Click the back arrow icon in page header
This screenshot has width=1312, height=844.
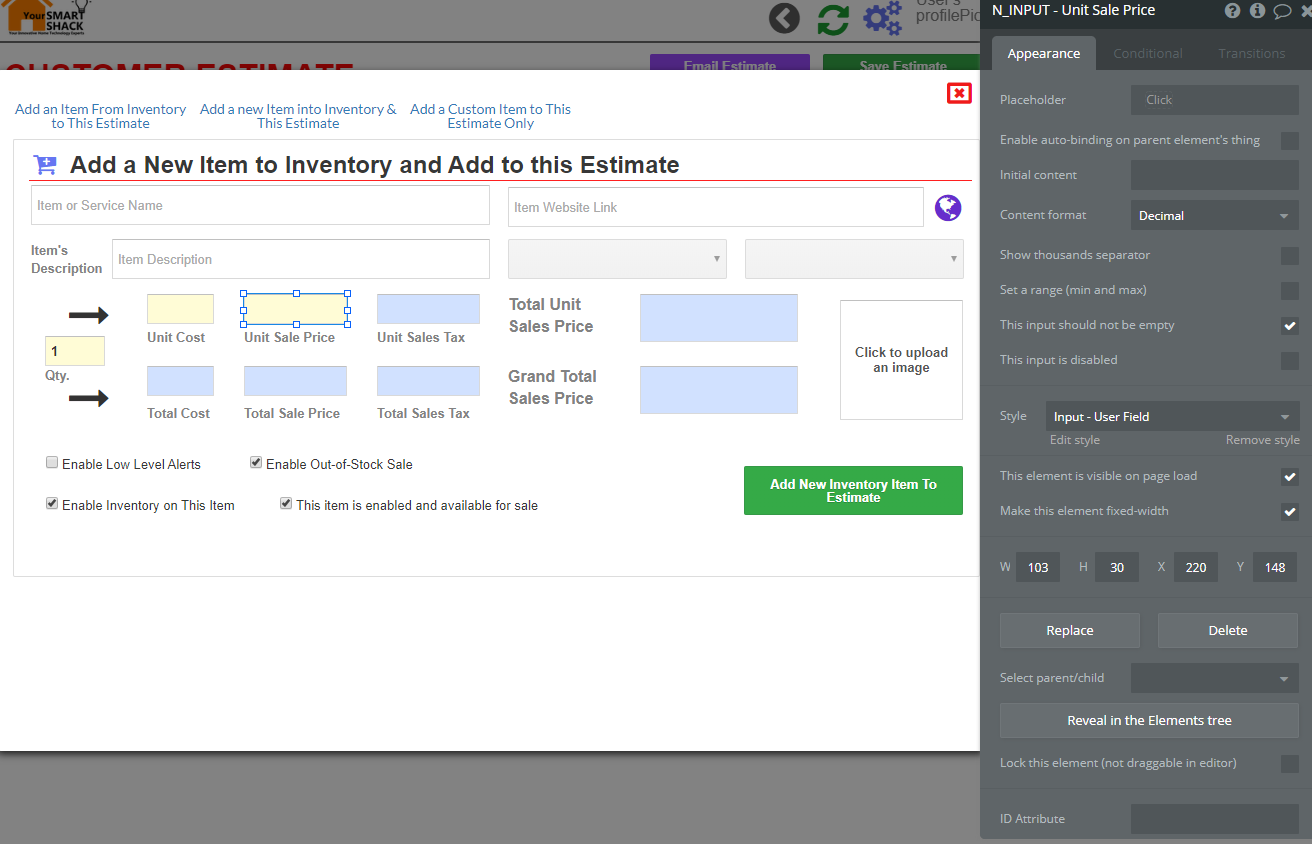784,19
